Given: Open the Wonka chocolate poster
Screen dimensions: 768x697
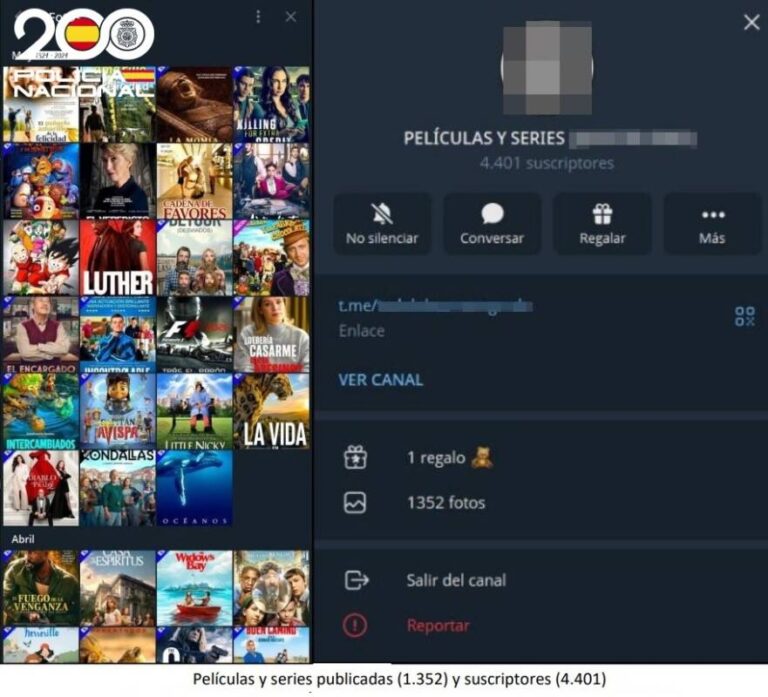Looking at the screenshot, I should coord(271,258).
